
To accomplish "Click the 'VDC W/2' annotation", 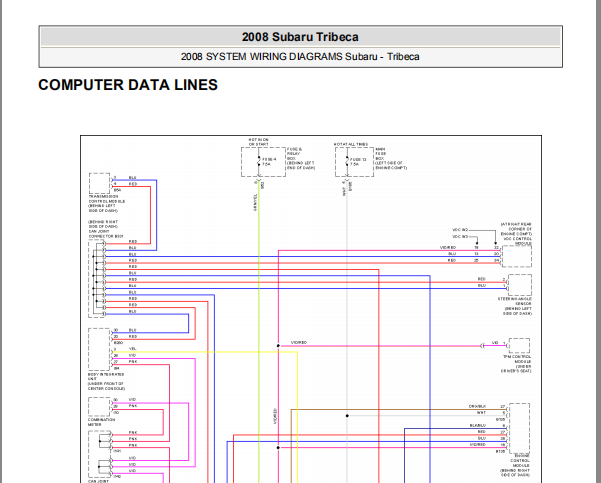I will pos(460,230).
